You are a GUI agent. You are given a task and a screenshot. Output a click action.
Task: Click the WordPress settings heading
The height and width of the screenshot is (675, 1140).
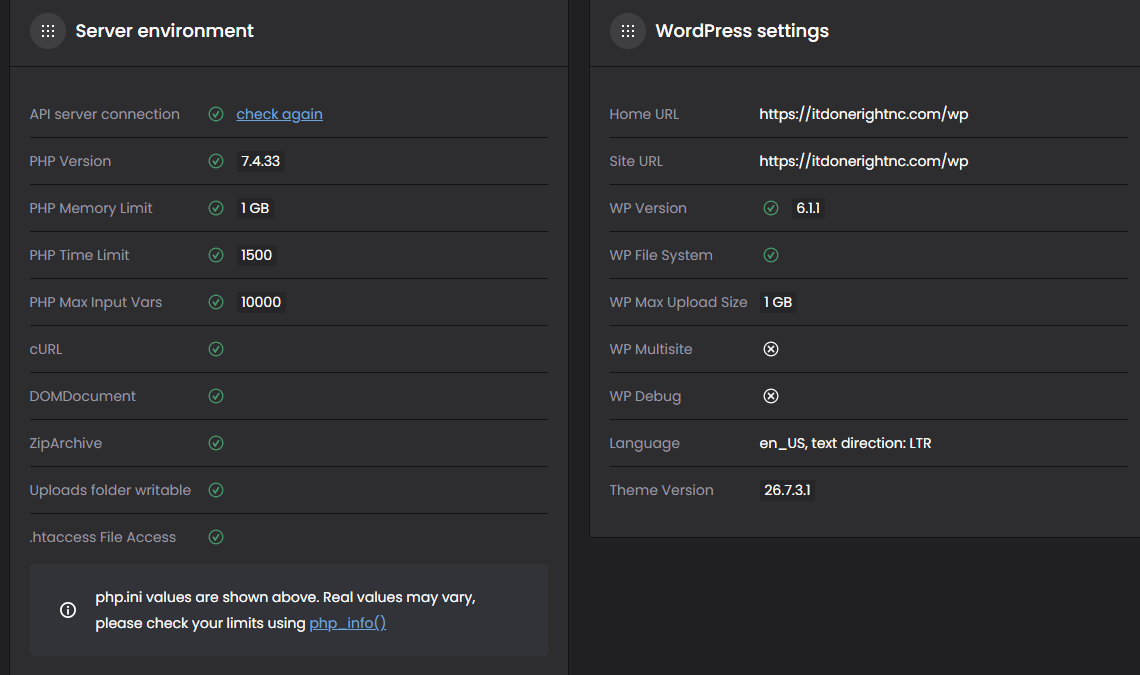(742, 31)
